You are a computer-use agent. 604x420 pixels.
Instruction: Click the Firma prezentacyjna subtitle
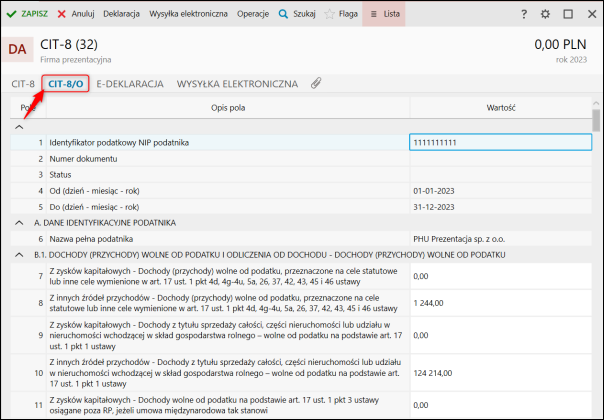pyautogui.click(x=76, y=60)
